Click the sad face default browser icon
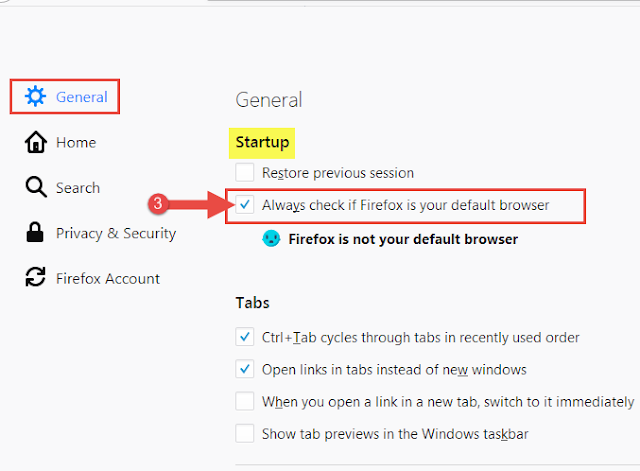 (x=271, y=238)
